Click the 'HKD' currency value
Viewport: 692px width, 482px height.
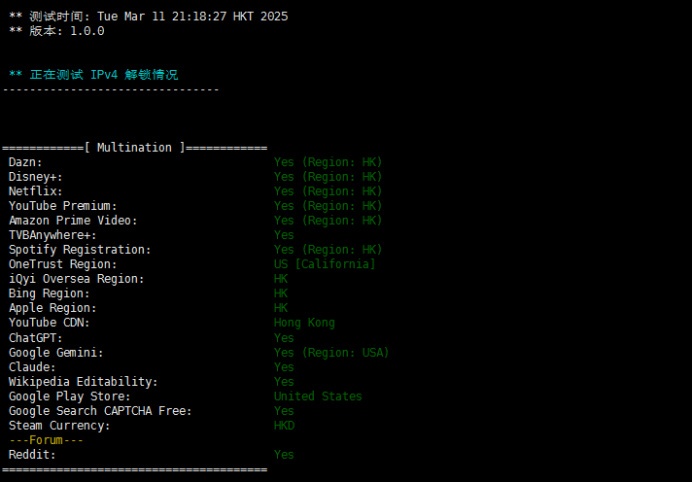point(284,425)
